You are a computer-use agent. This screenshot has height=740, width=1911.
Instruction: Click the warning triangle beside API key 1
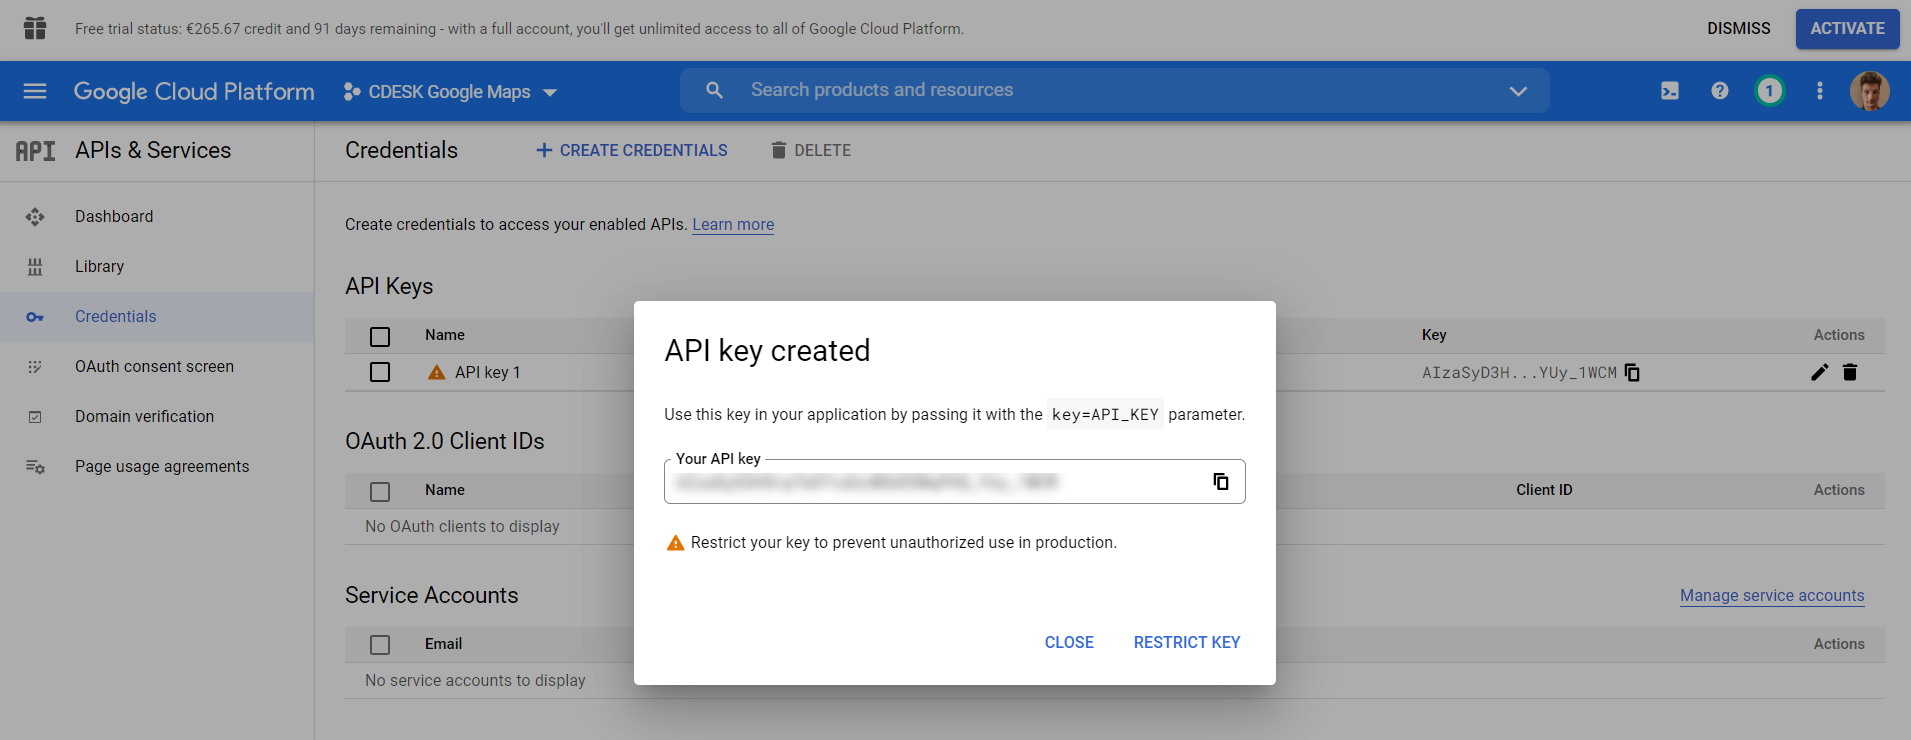pyautogui.click(x=437, y=372)
